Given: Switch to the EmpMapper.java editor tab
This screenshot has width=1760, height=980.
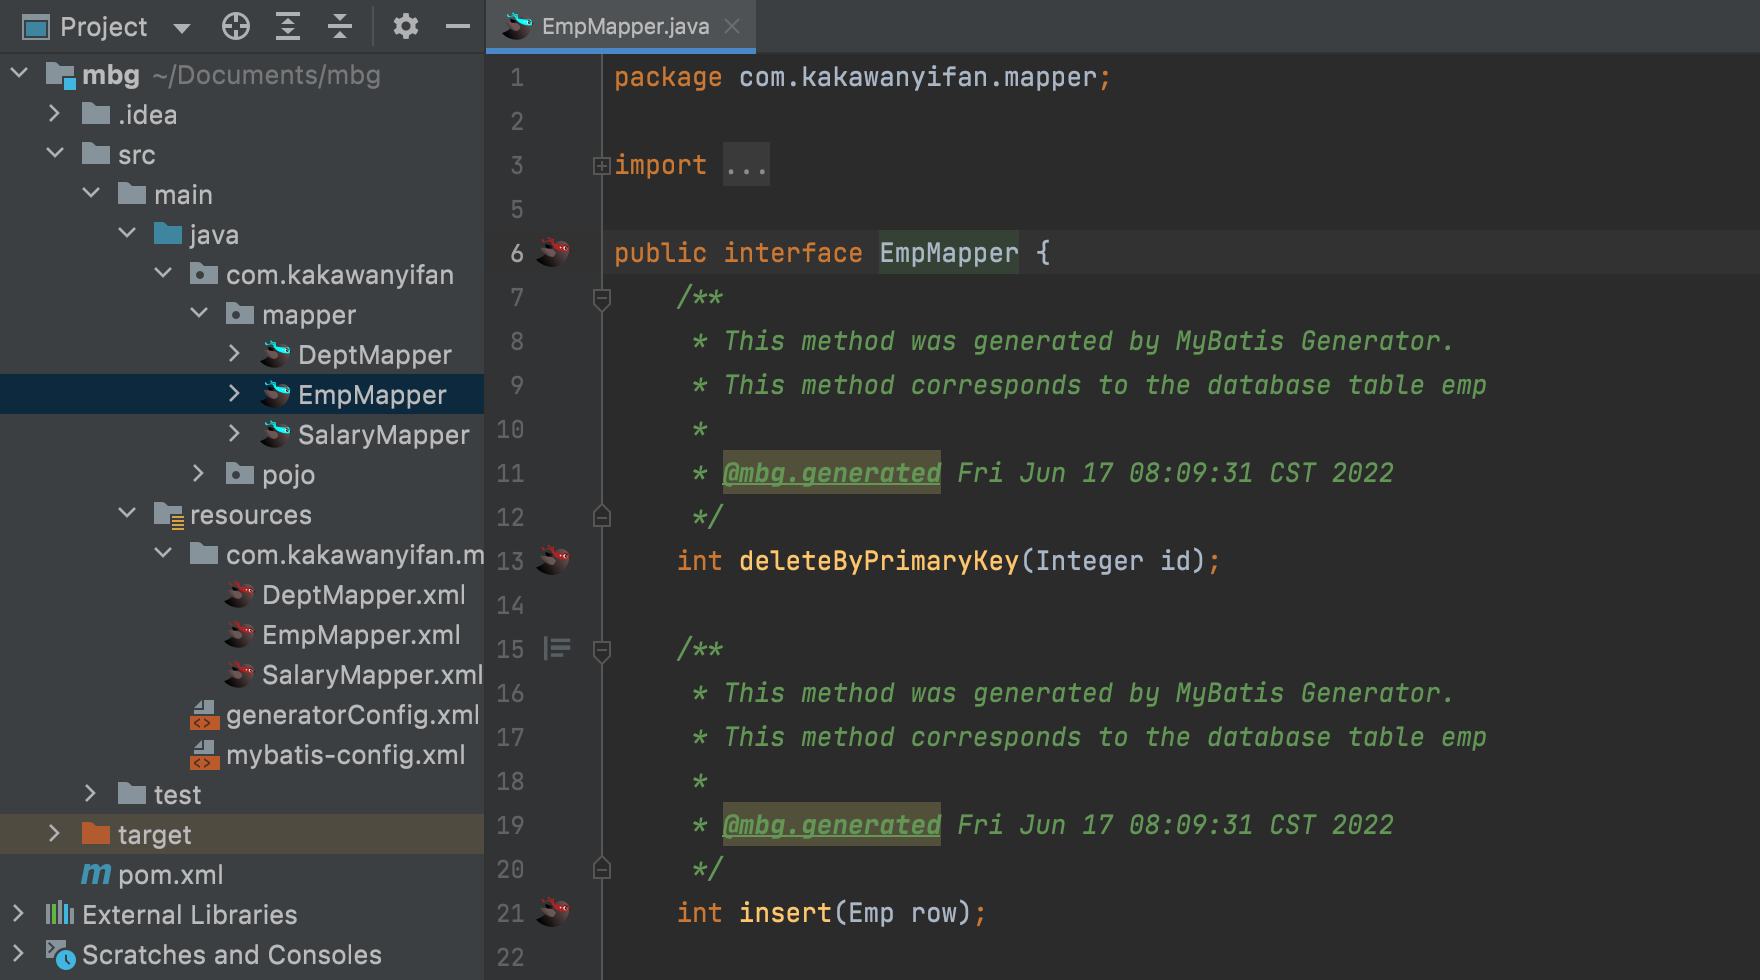Looking at the screenshot, I should (624, 27).
